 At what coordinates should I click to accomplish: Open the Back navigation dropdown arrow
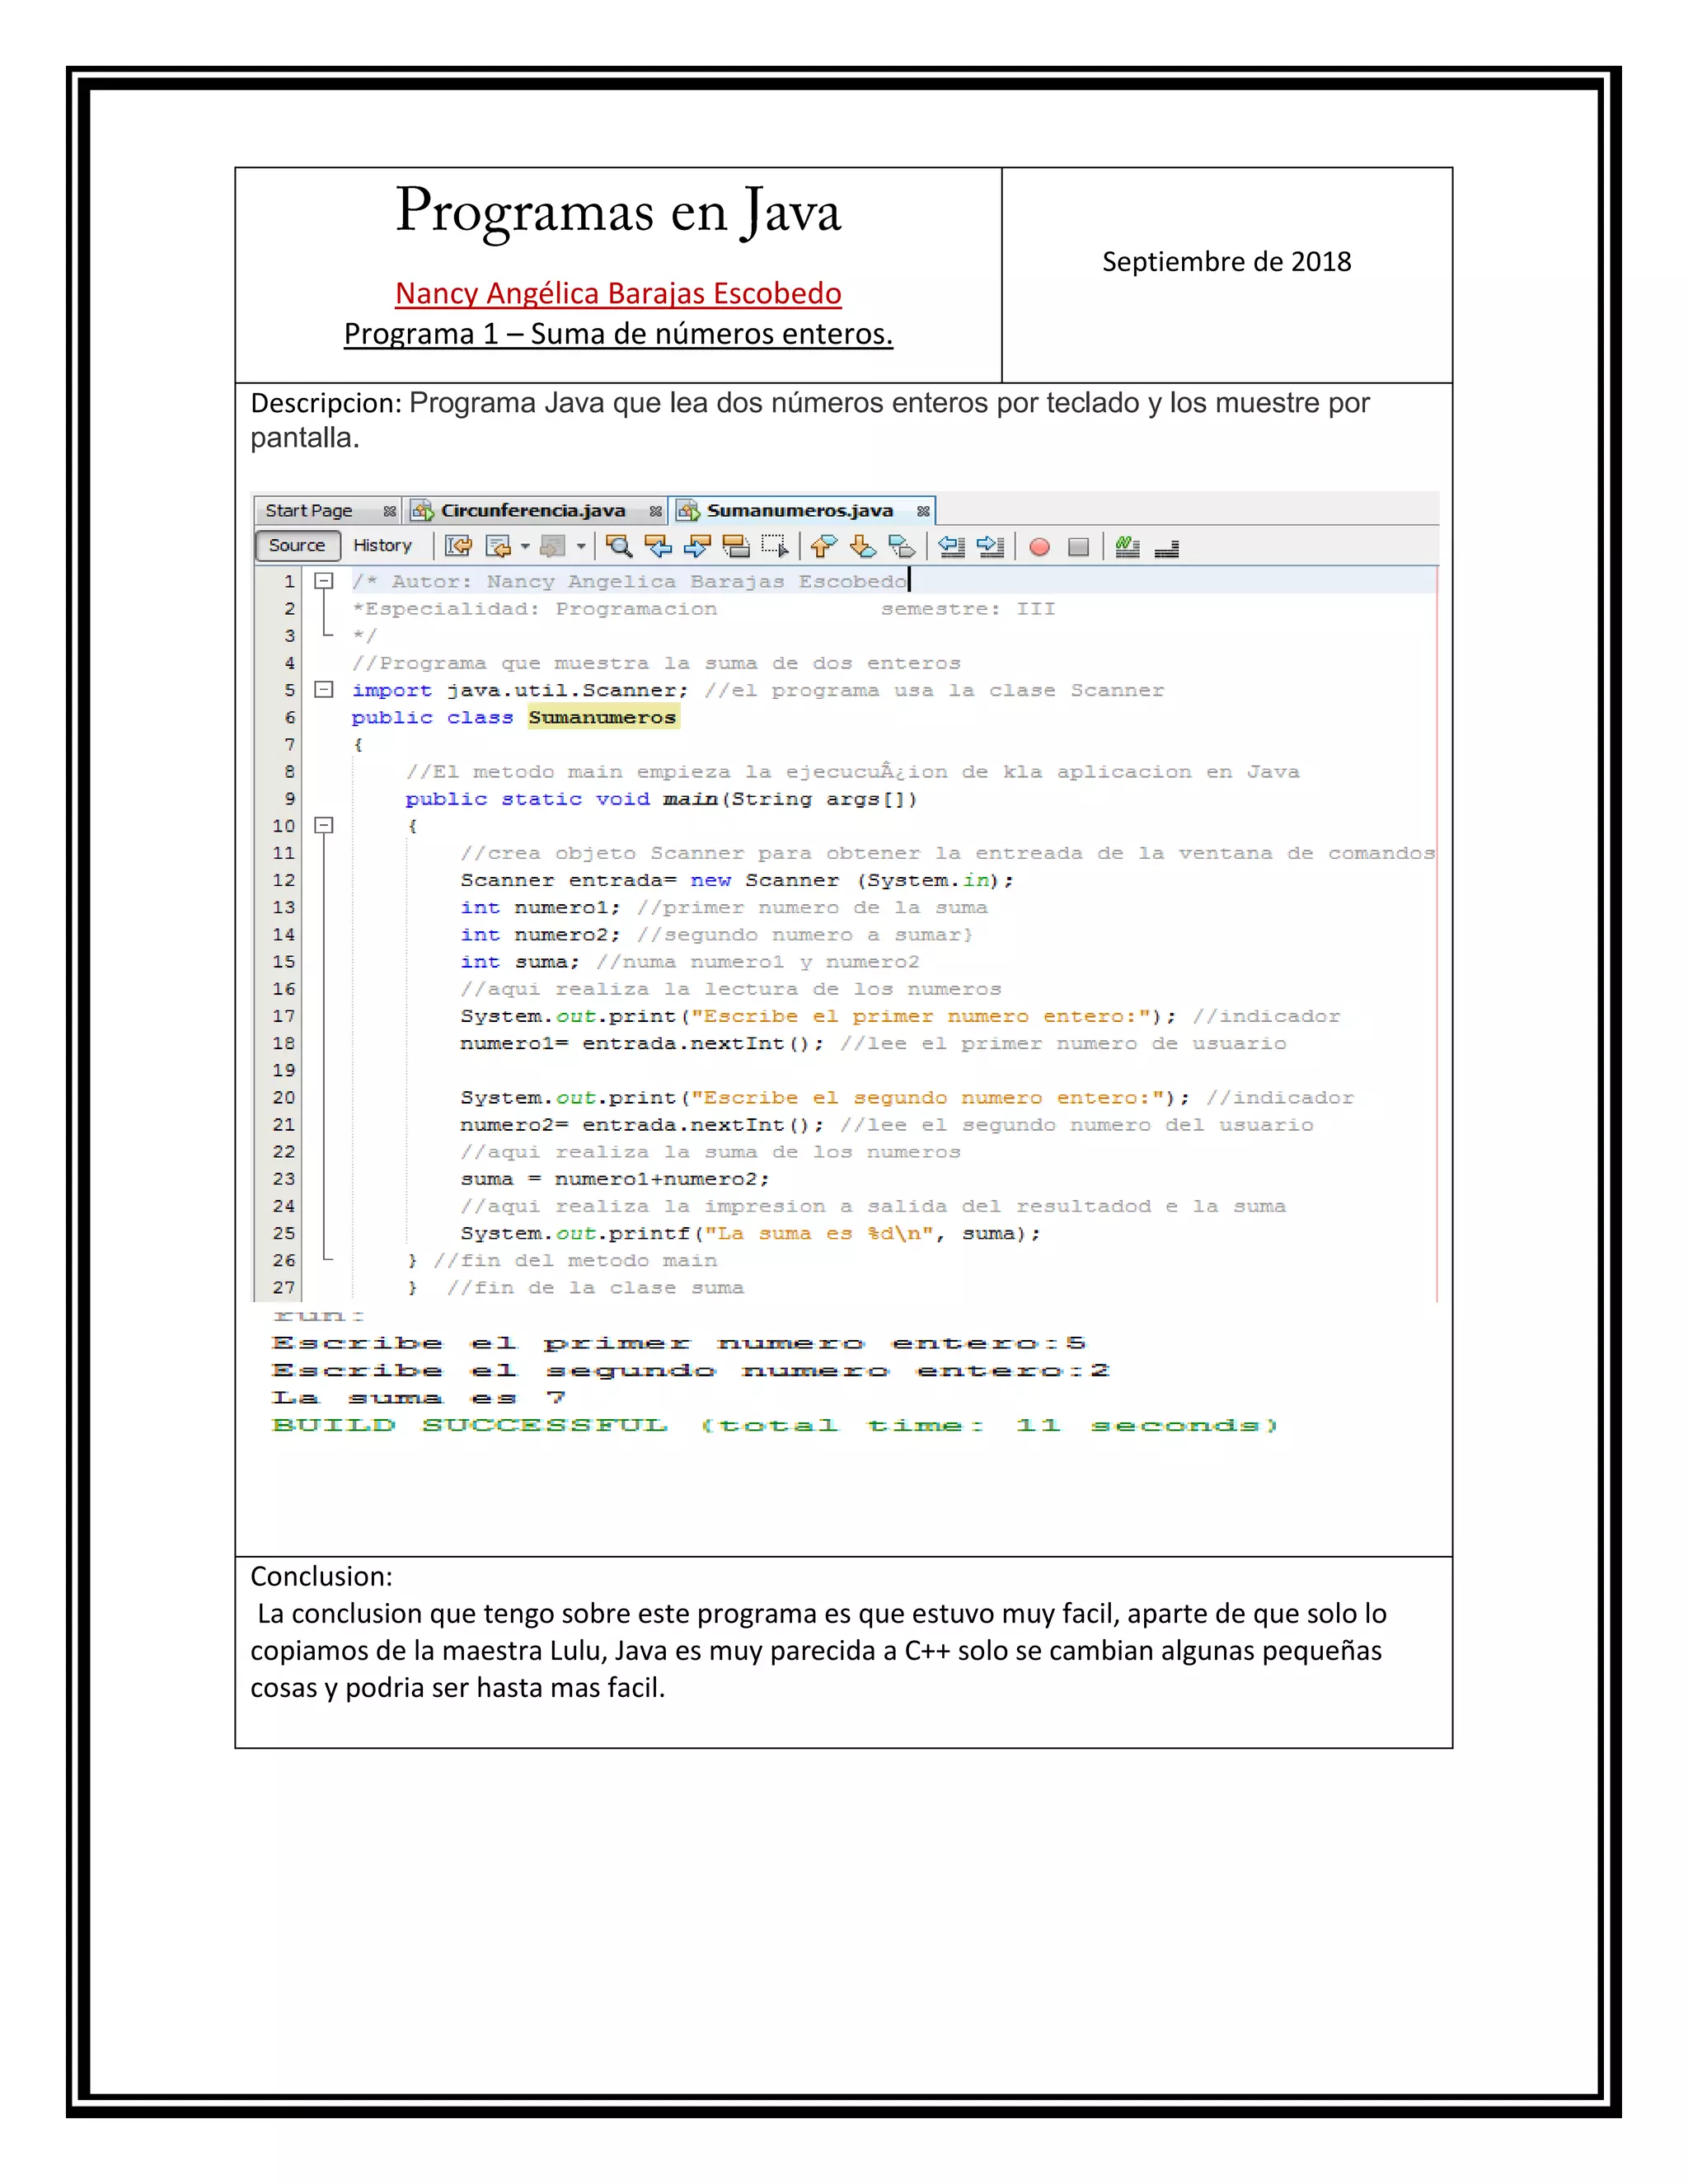525,546
